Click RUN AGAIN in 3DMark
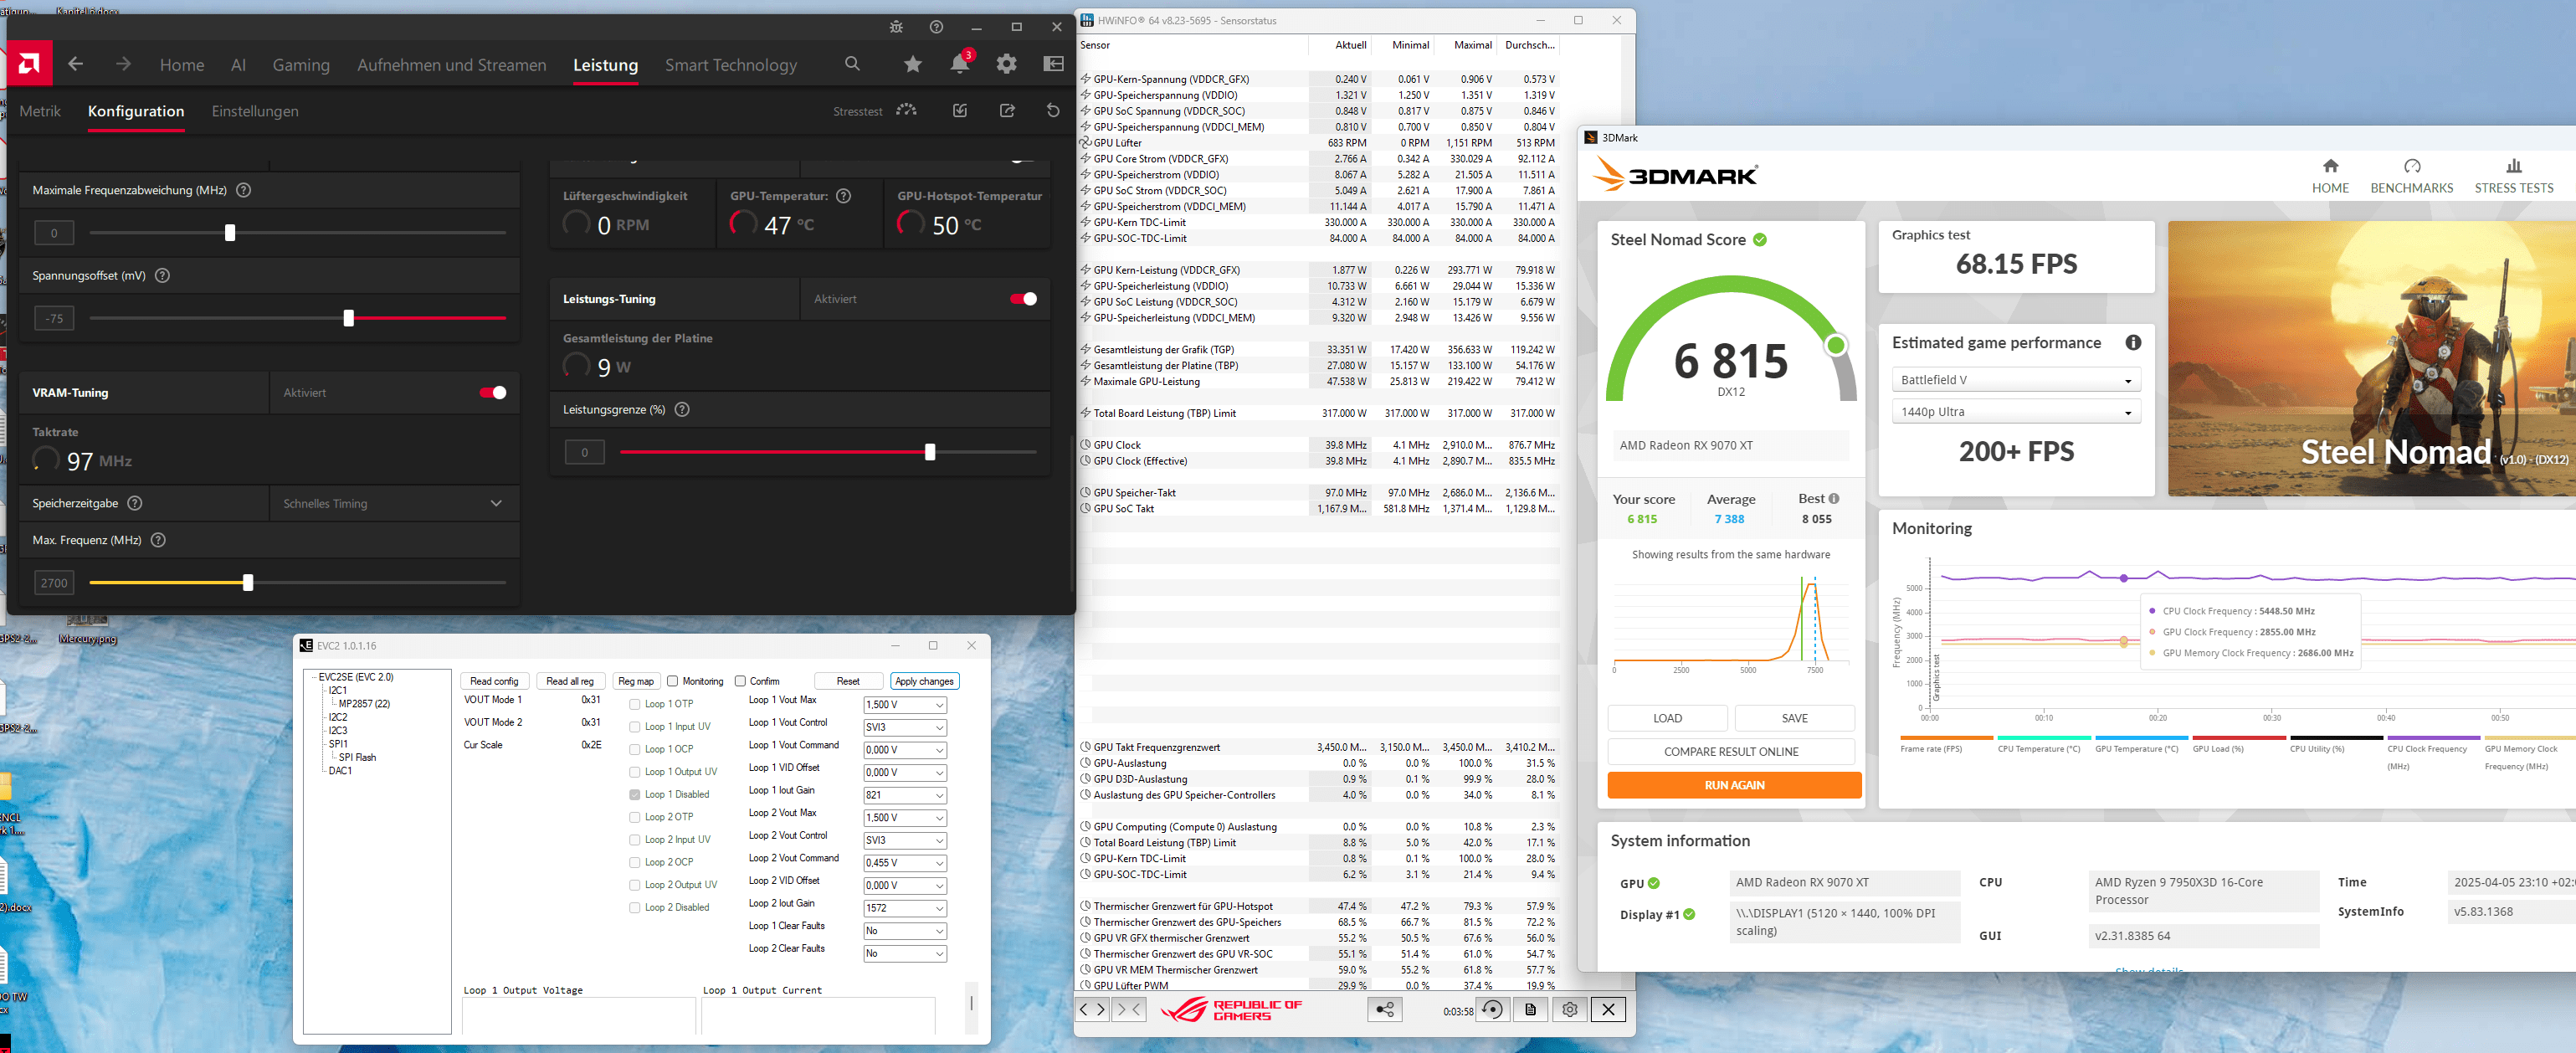Viewport: 2576px width, 1053px height. 1734,785
